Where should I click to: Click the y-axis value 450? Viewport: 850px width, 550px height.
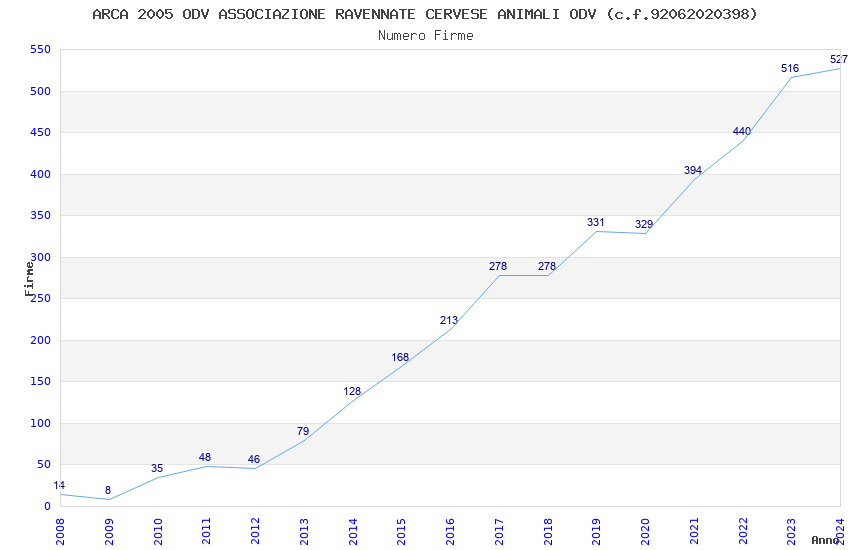(41, 132)
